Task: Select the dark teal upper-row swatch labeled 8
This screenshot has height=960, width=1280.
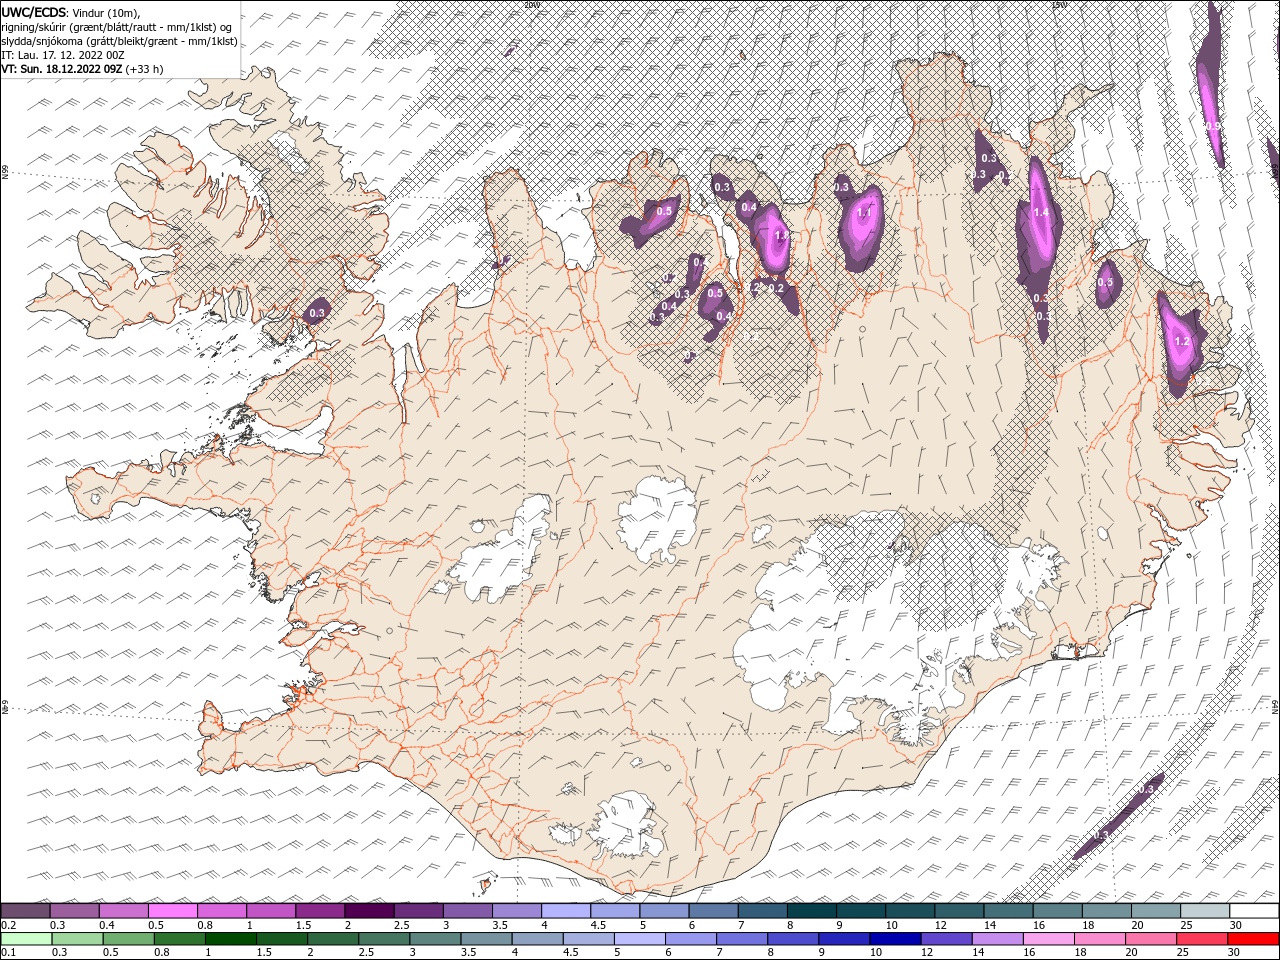Action: click(x=811, y=911)
